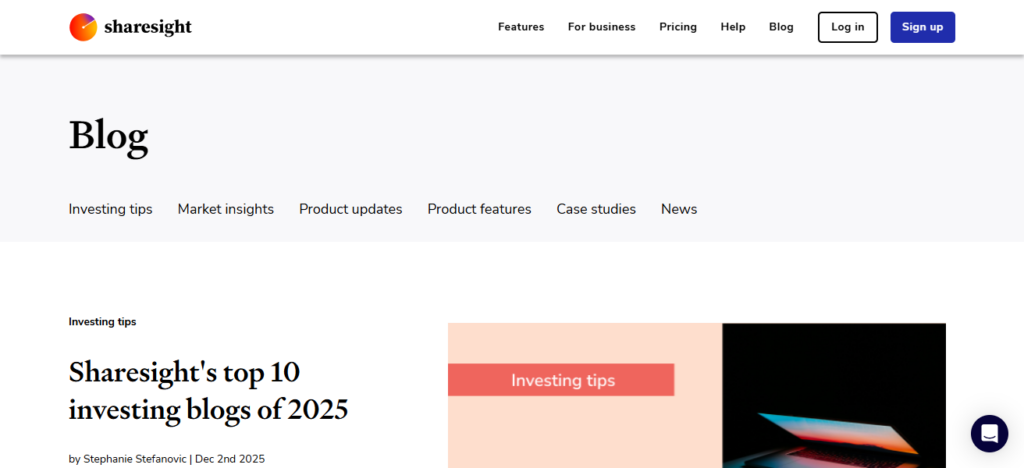Click the byline Stephanie Stefanovic | Dec 2nd 2025
1024x468 pixels.
[x=167, y=459]
